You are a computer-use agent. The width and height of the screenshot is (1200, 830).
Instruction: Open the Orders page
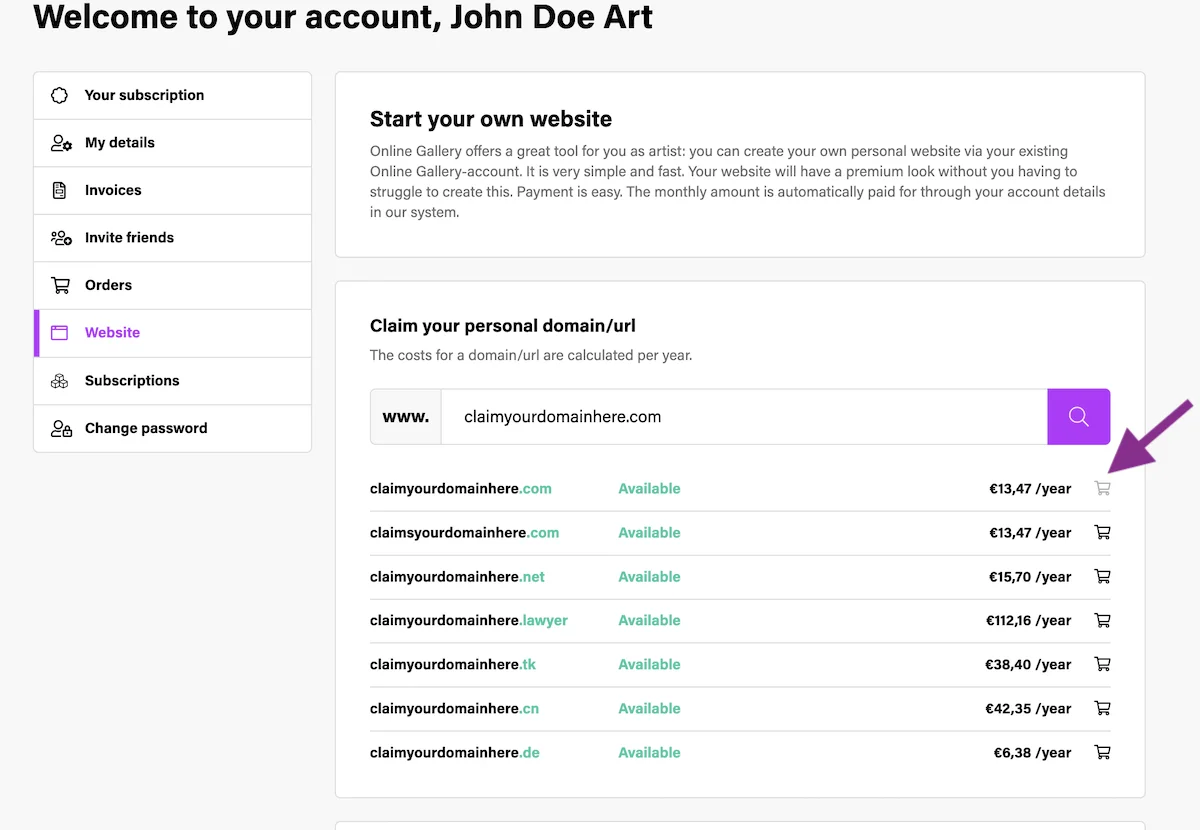coord(173,285)
